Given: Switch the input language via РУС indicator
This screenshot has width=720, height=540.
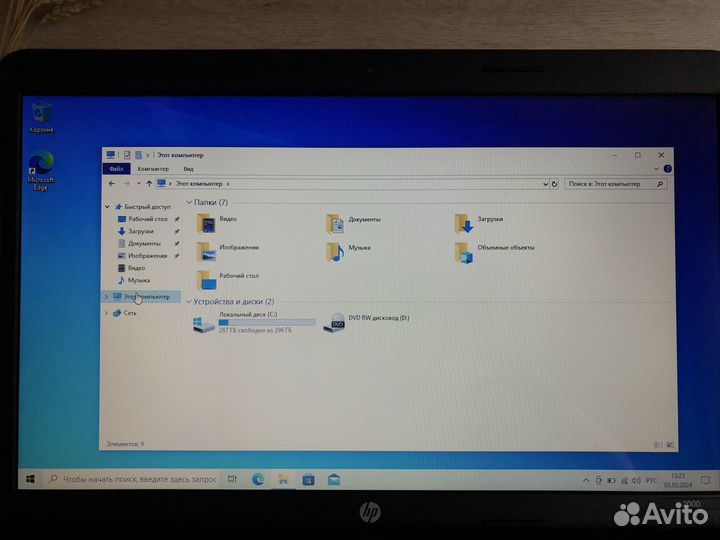Looking at the screenshot, I should pyautogui.click(x=651, y=480).
